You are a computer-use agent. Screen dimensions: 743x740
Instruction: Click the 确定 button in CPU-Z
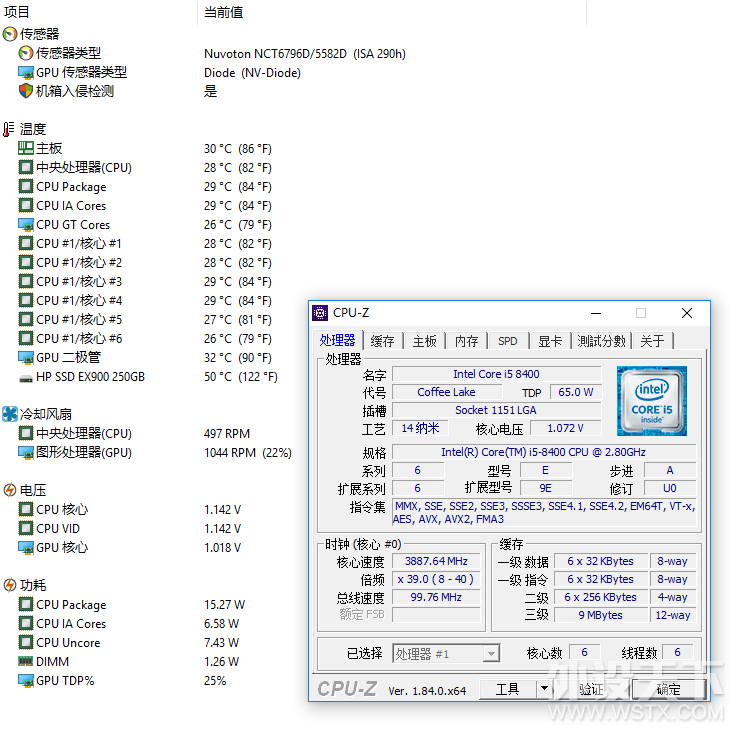(669, 689)
